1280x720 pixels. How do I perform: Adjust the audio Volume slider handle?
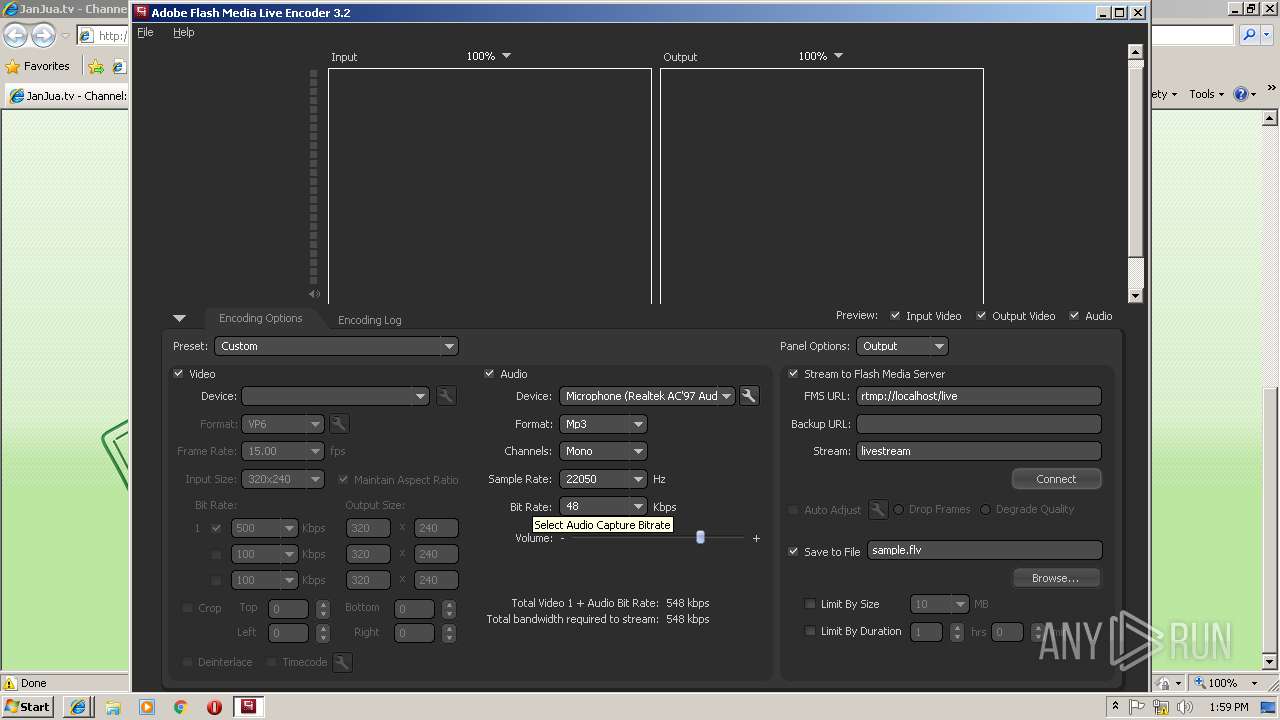[x=700, y=538]
